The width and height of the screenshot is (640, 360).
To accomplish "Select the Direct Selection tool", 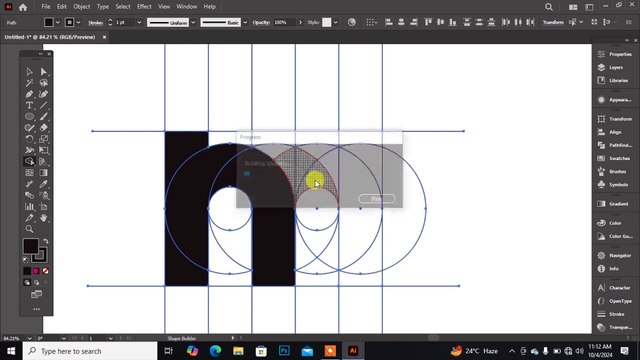I will [x=43, y=72].
